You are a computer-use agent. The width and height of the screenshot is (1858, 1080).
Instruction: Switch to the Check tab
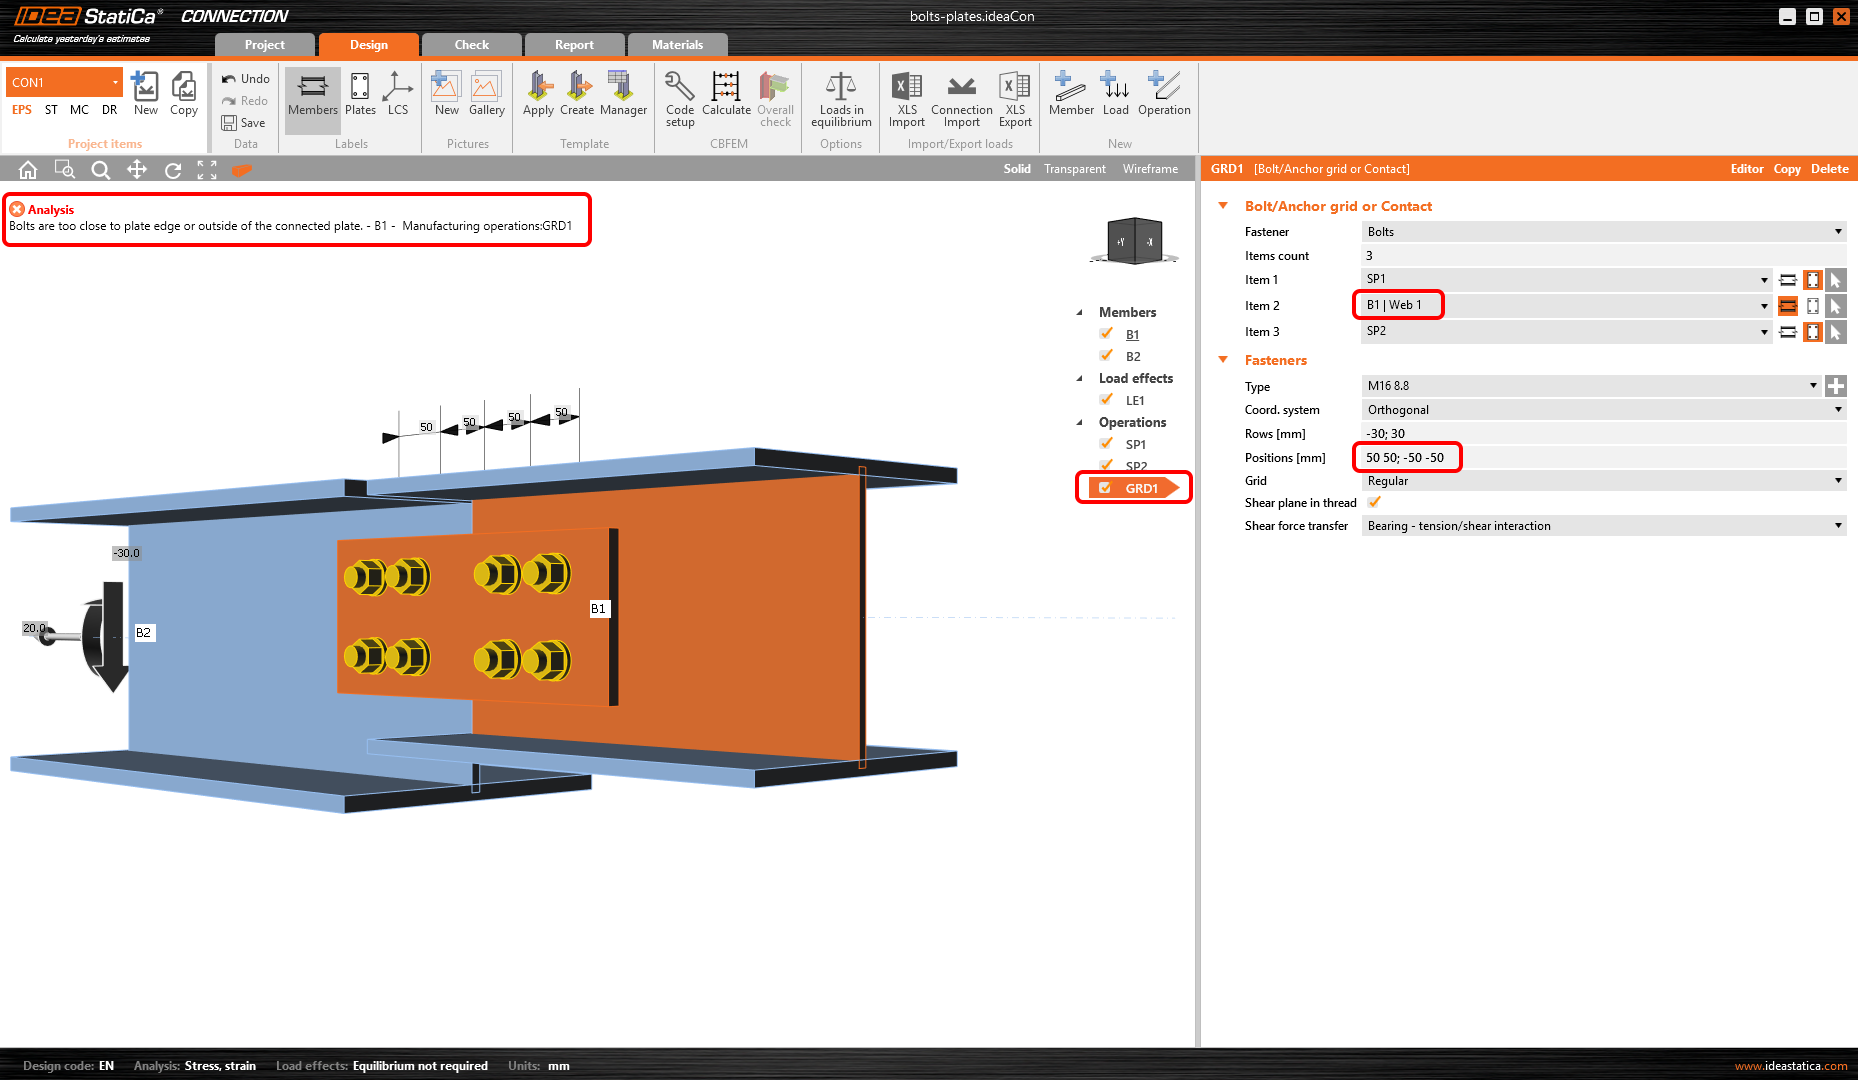(472, 45)
